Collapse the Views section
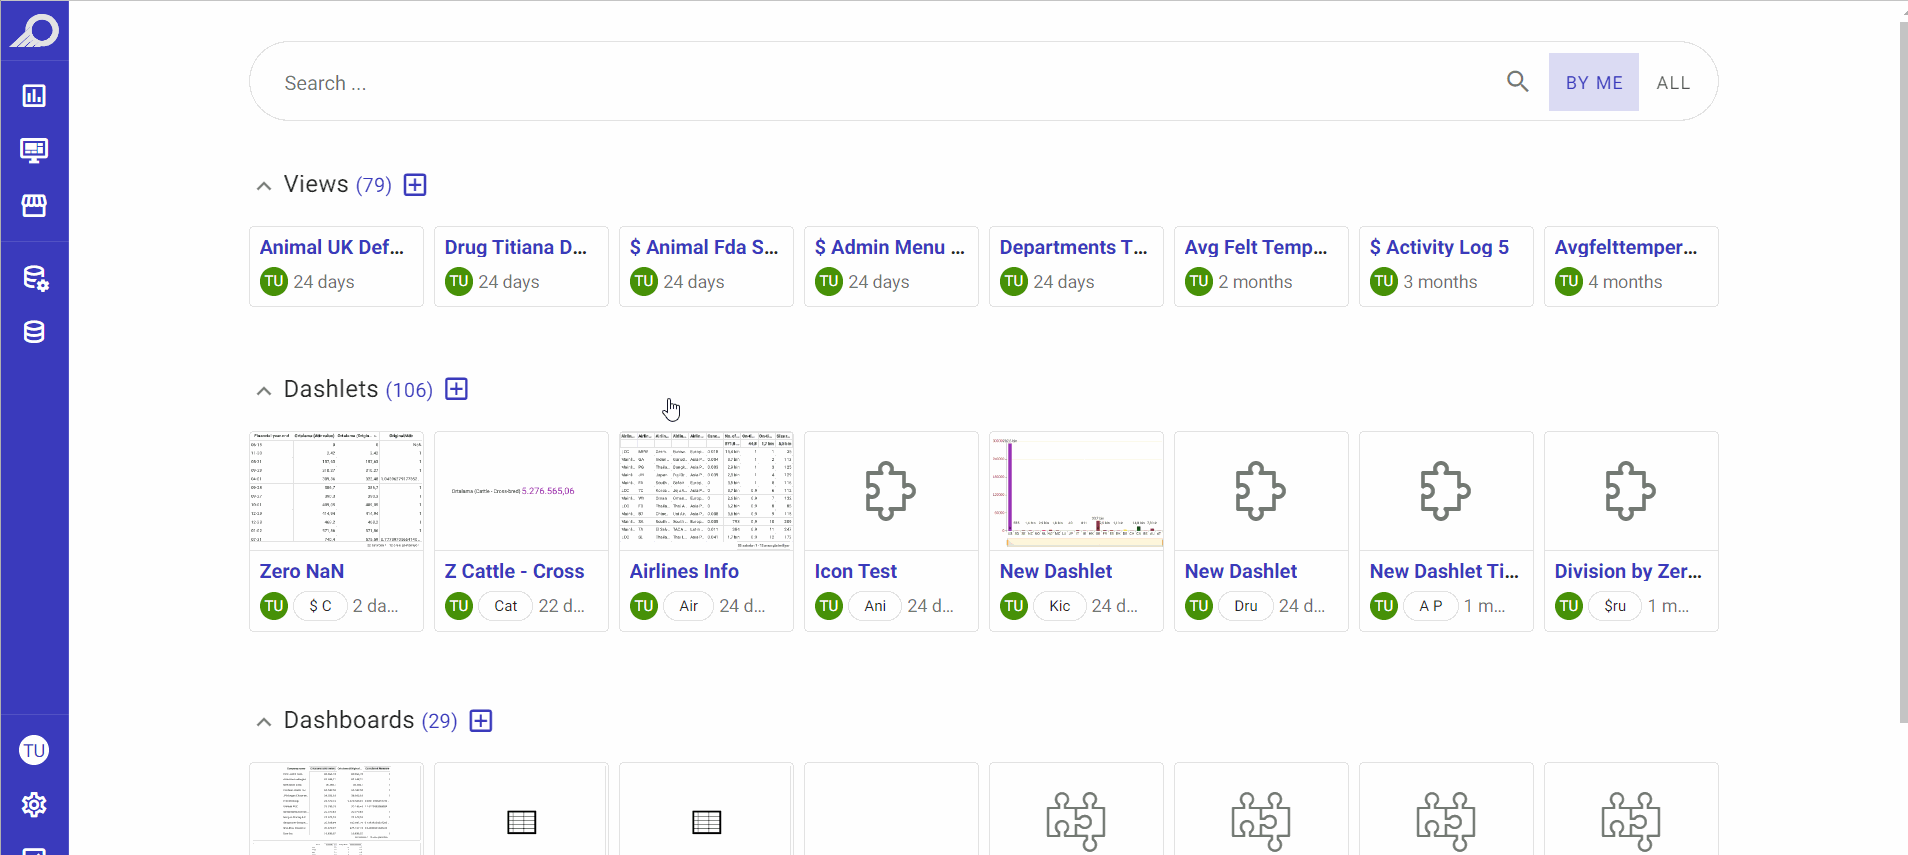Viewport: 1908px width, 855px height. [x=264, y=186]
